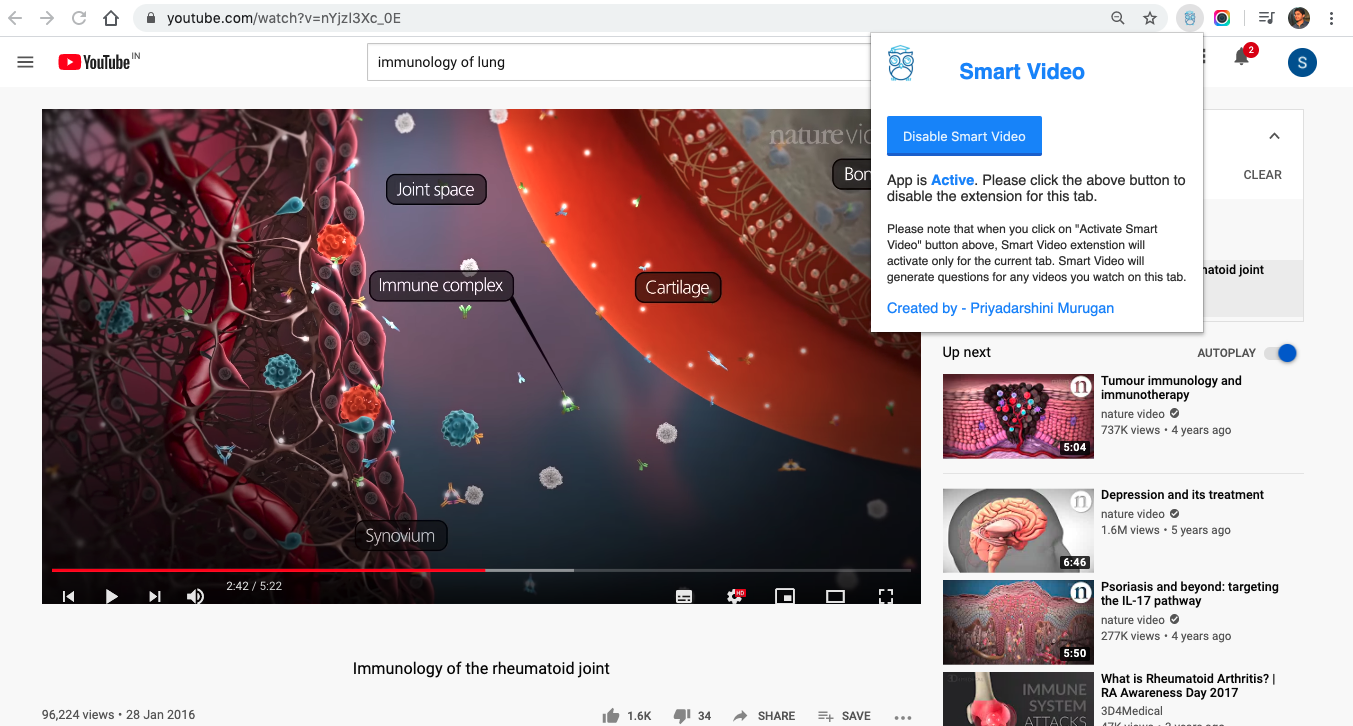Skip to next video

155,596
